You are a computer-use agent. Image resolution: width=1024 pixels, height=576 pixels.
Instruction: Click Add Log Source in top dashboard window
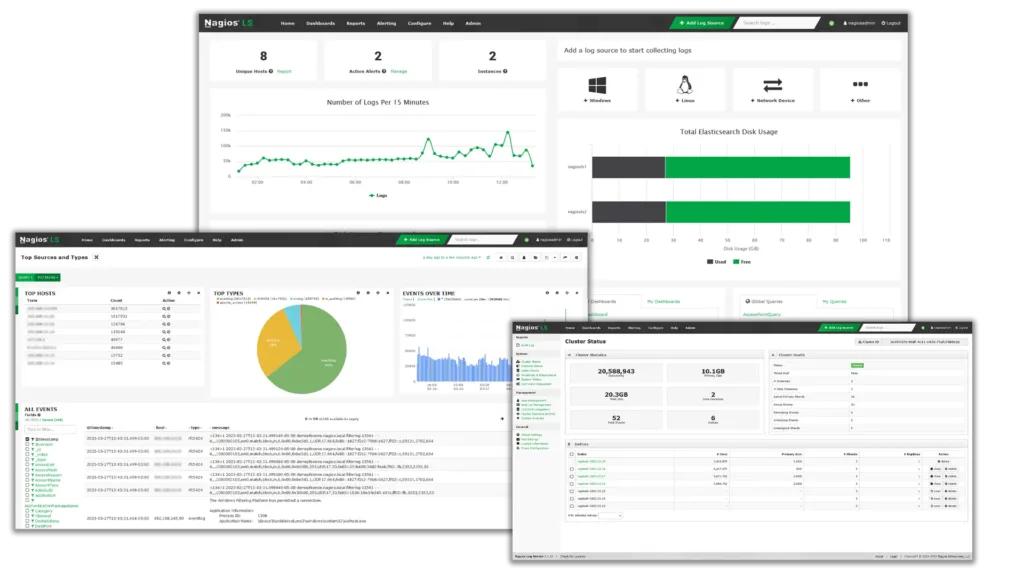701,23
